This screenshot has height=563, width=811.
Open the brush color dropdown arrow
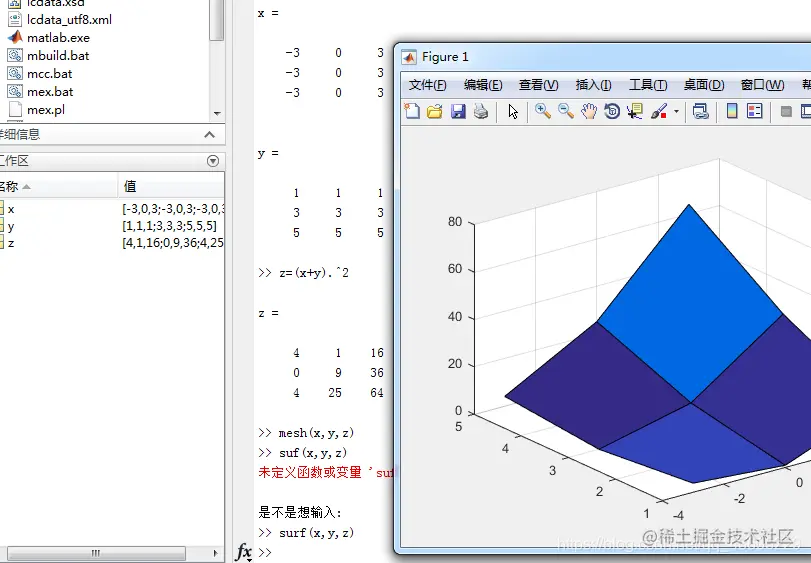pyautogui.click(x=676, y=112)
